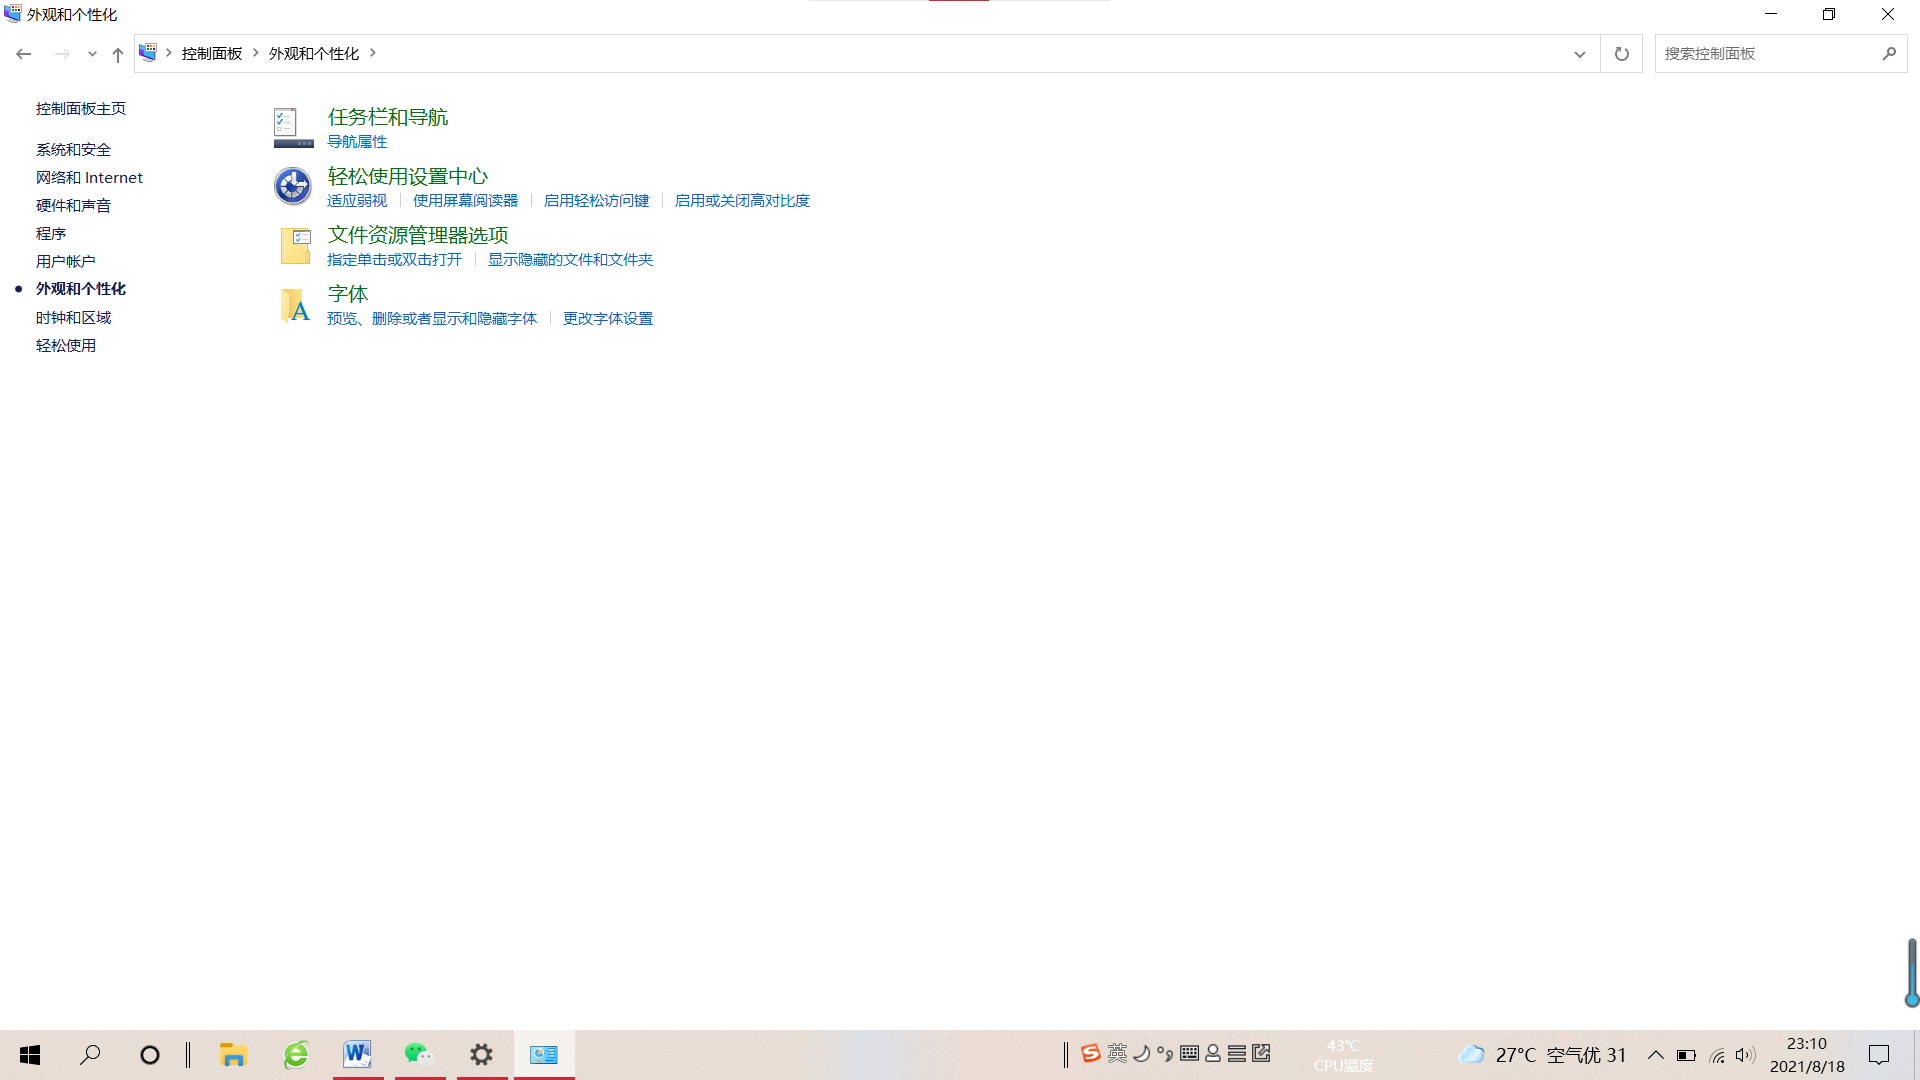Open the address bar dropdown chevron
1920x1080 pixels.
coord(1578,53)
